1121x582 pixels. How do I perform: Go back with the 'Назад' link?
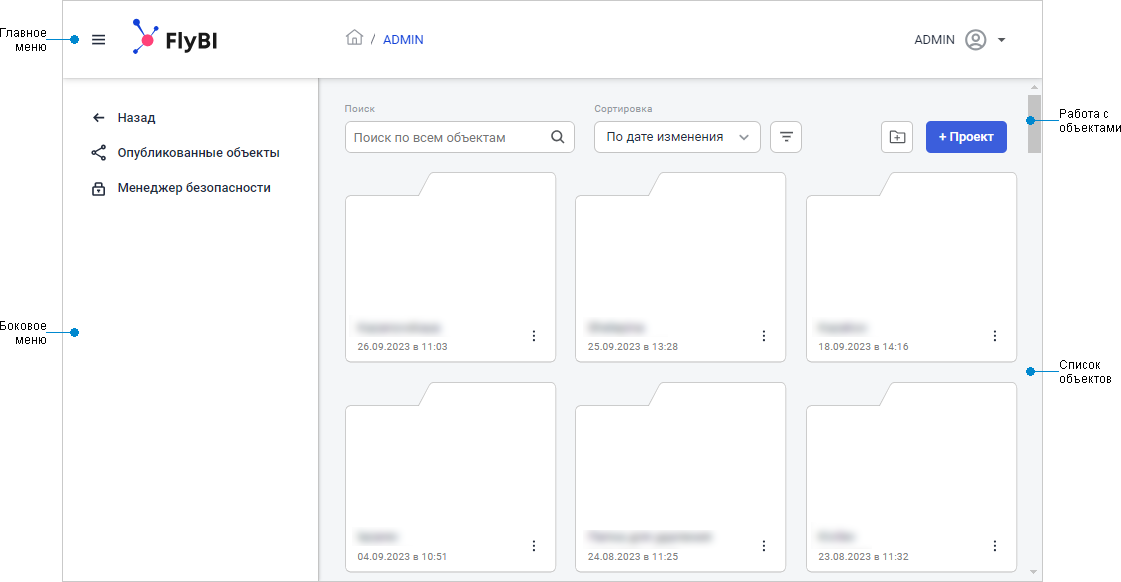click(136, 117)
